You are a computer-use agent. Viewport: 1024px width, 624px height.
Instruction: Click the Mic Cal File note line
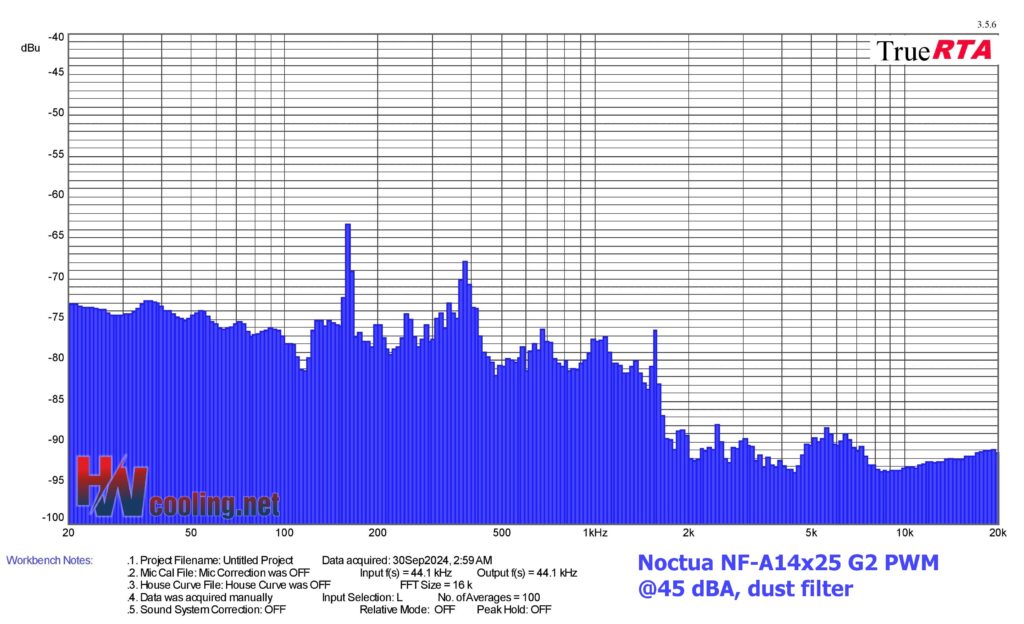[x=219, y=573]
